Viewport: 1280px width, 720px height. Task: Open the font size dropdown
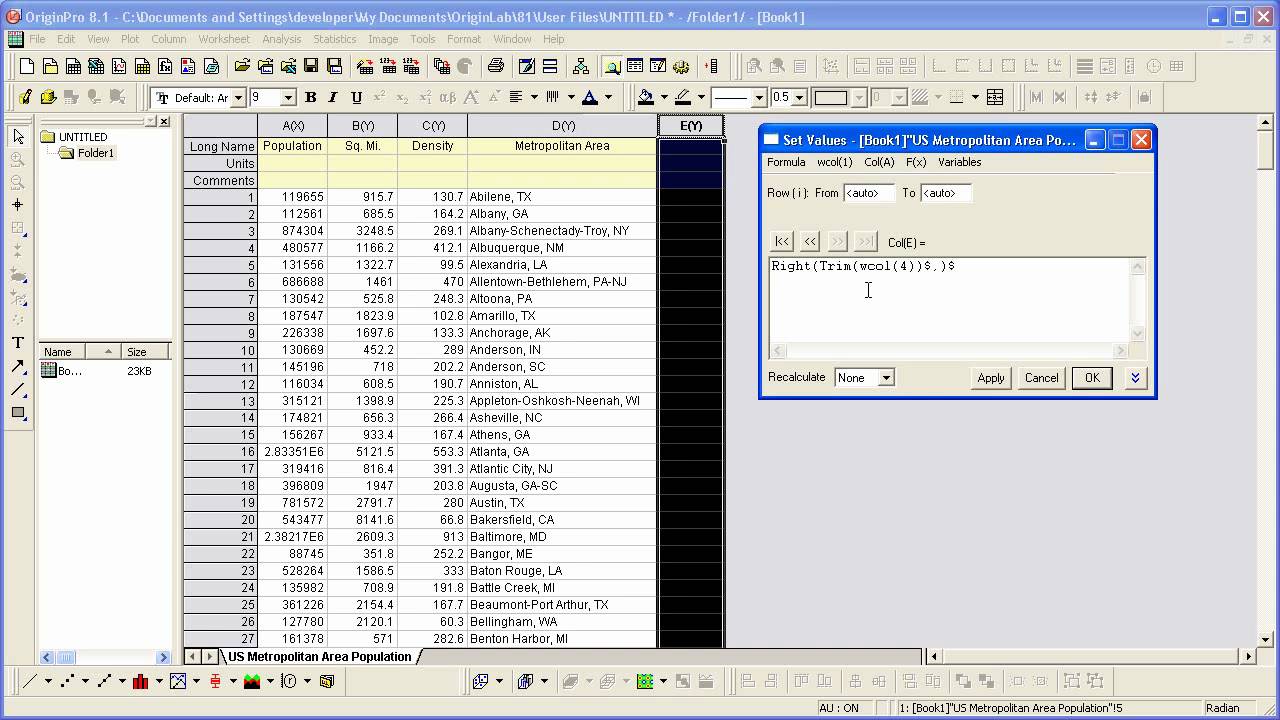288,98
